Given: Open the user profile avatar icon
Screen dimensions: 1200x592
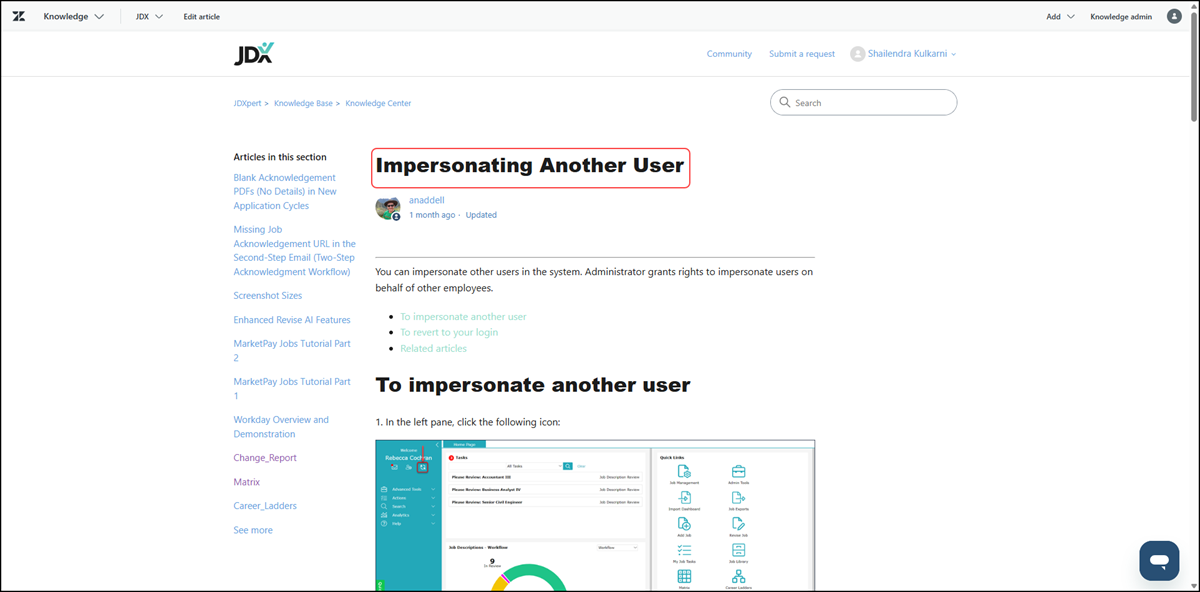Looking at the screenshot, I should point(1174,17).
